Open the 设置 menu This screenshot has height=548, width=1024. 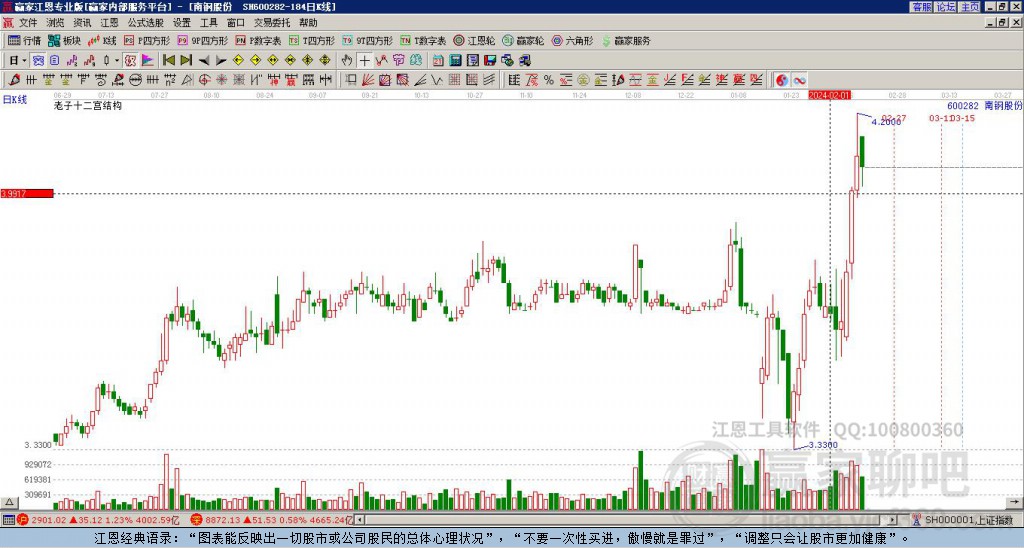pos(182,23)
